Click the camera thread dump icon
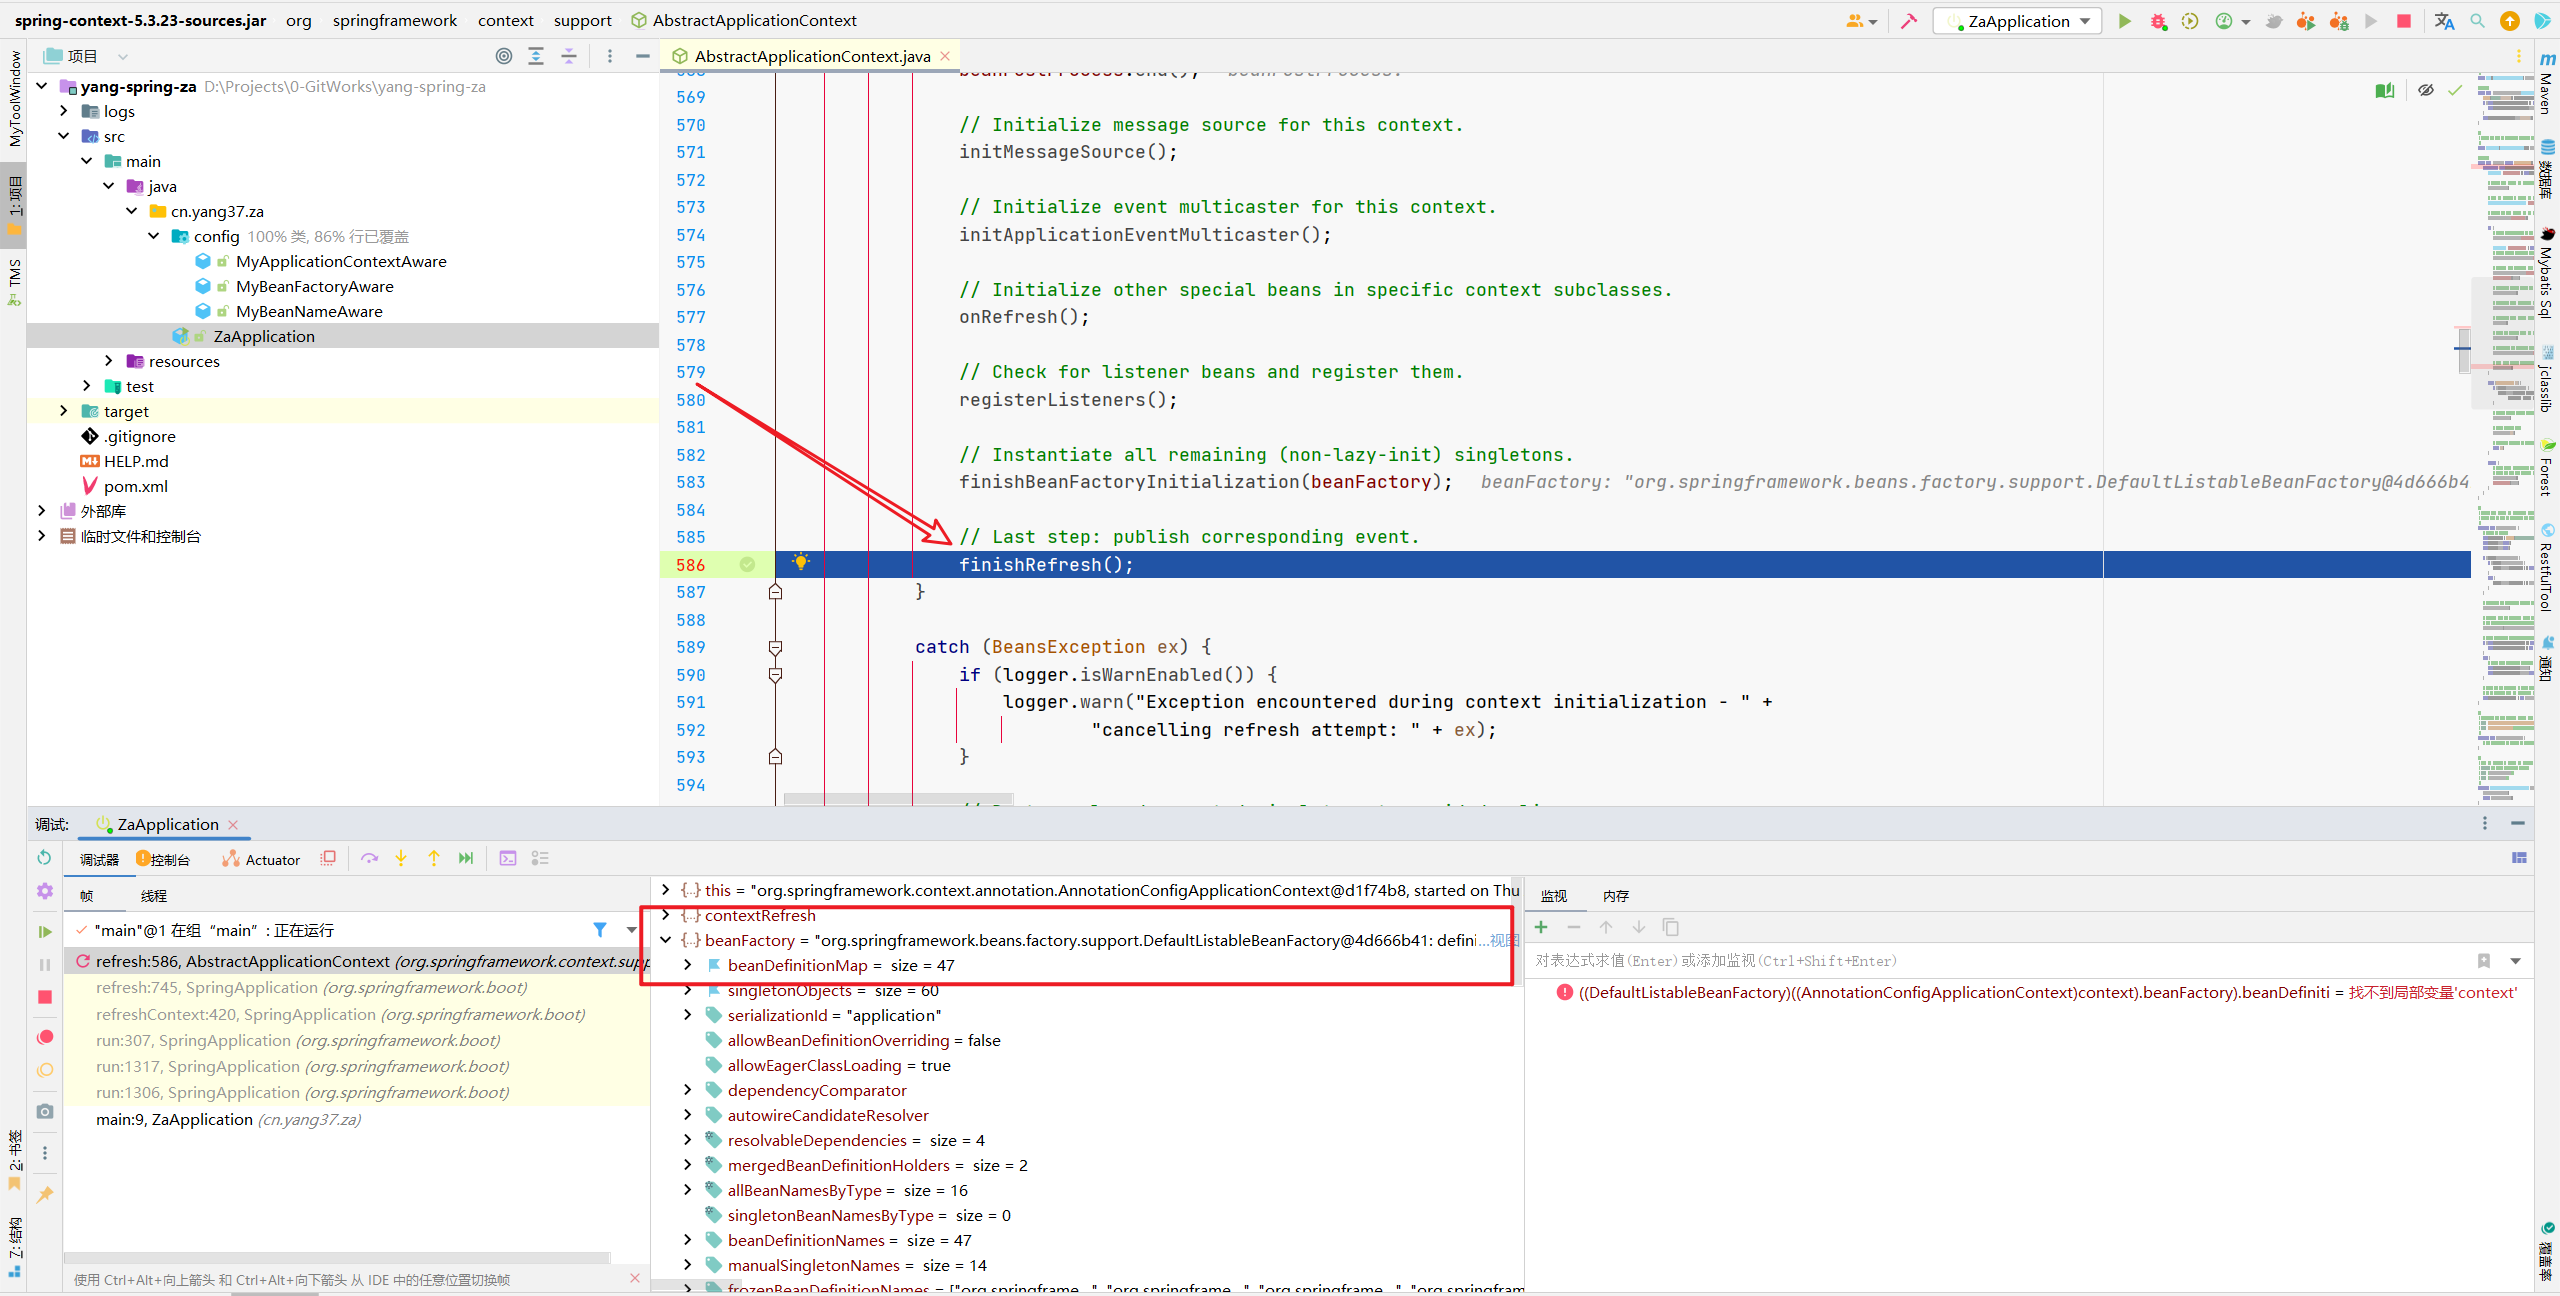This screenshot has height=1296, width=2560. tap(45, 1111)
